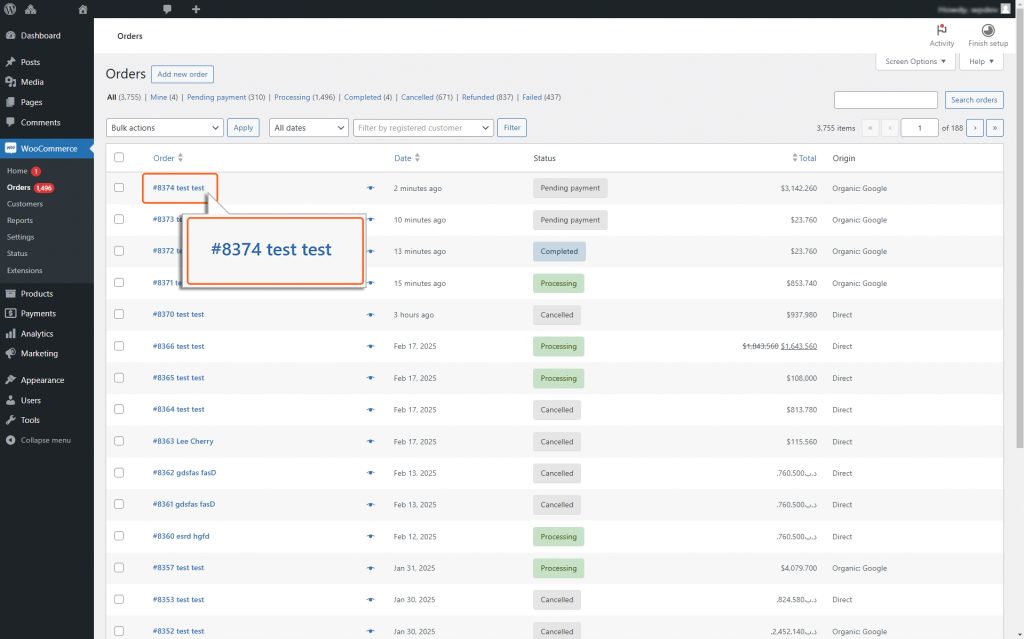The width and height of the screenshot is (1024, 639).
Task: Preview order #8357 via eye icon
Action: coord(370,568)
